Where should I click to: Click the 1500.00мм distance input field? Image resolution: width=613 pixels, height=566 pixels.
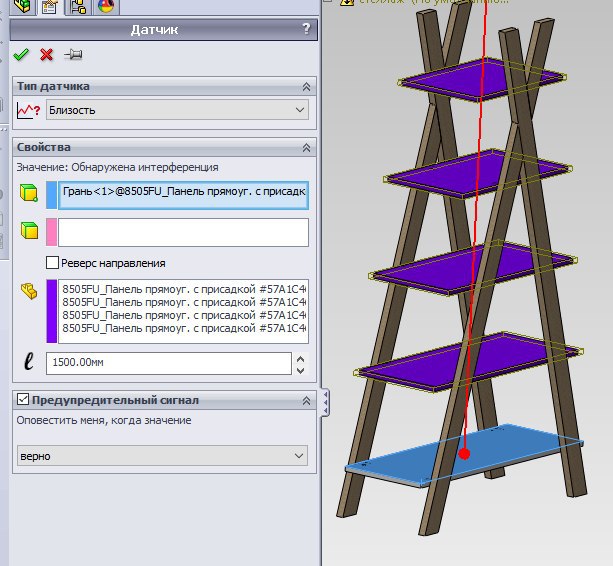click(168, 363)
